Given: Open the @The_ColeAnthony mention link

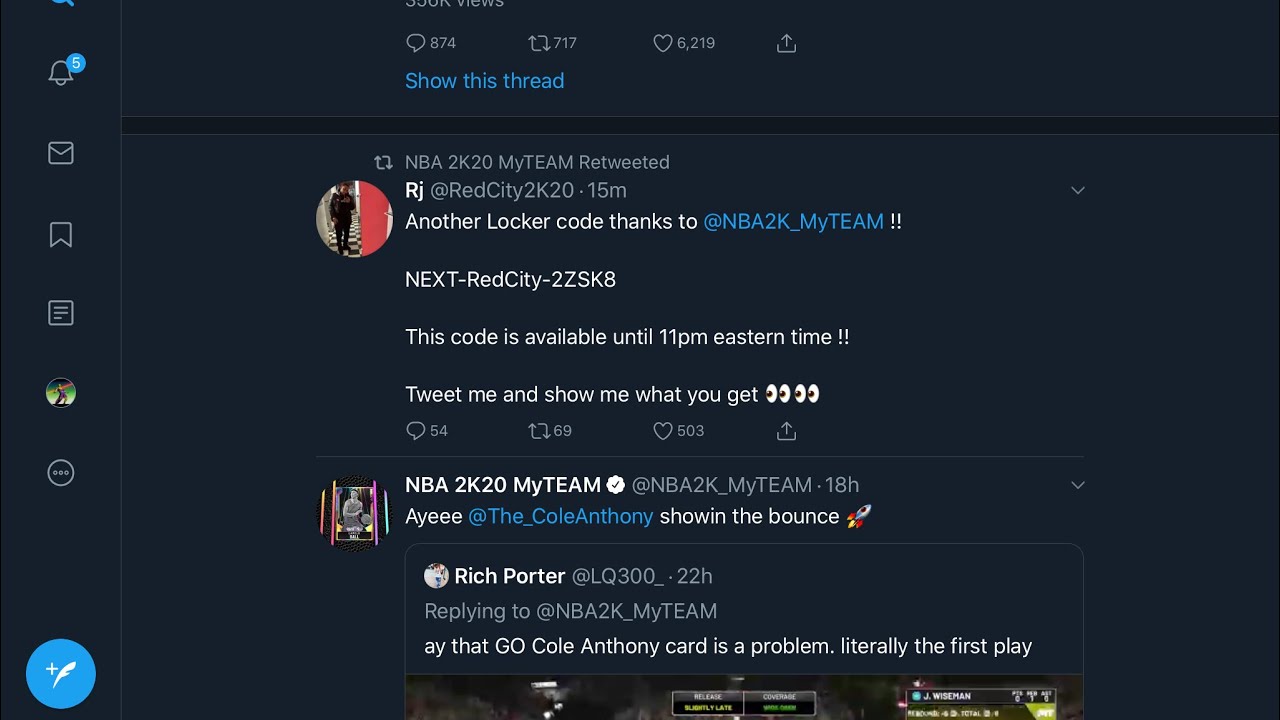Looking at the screenshot, I should [560, 517].
